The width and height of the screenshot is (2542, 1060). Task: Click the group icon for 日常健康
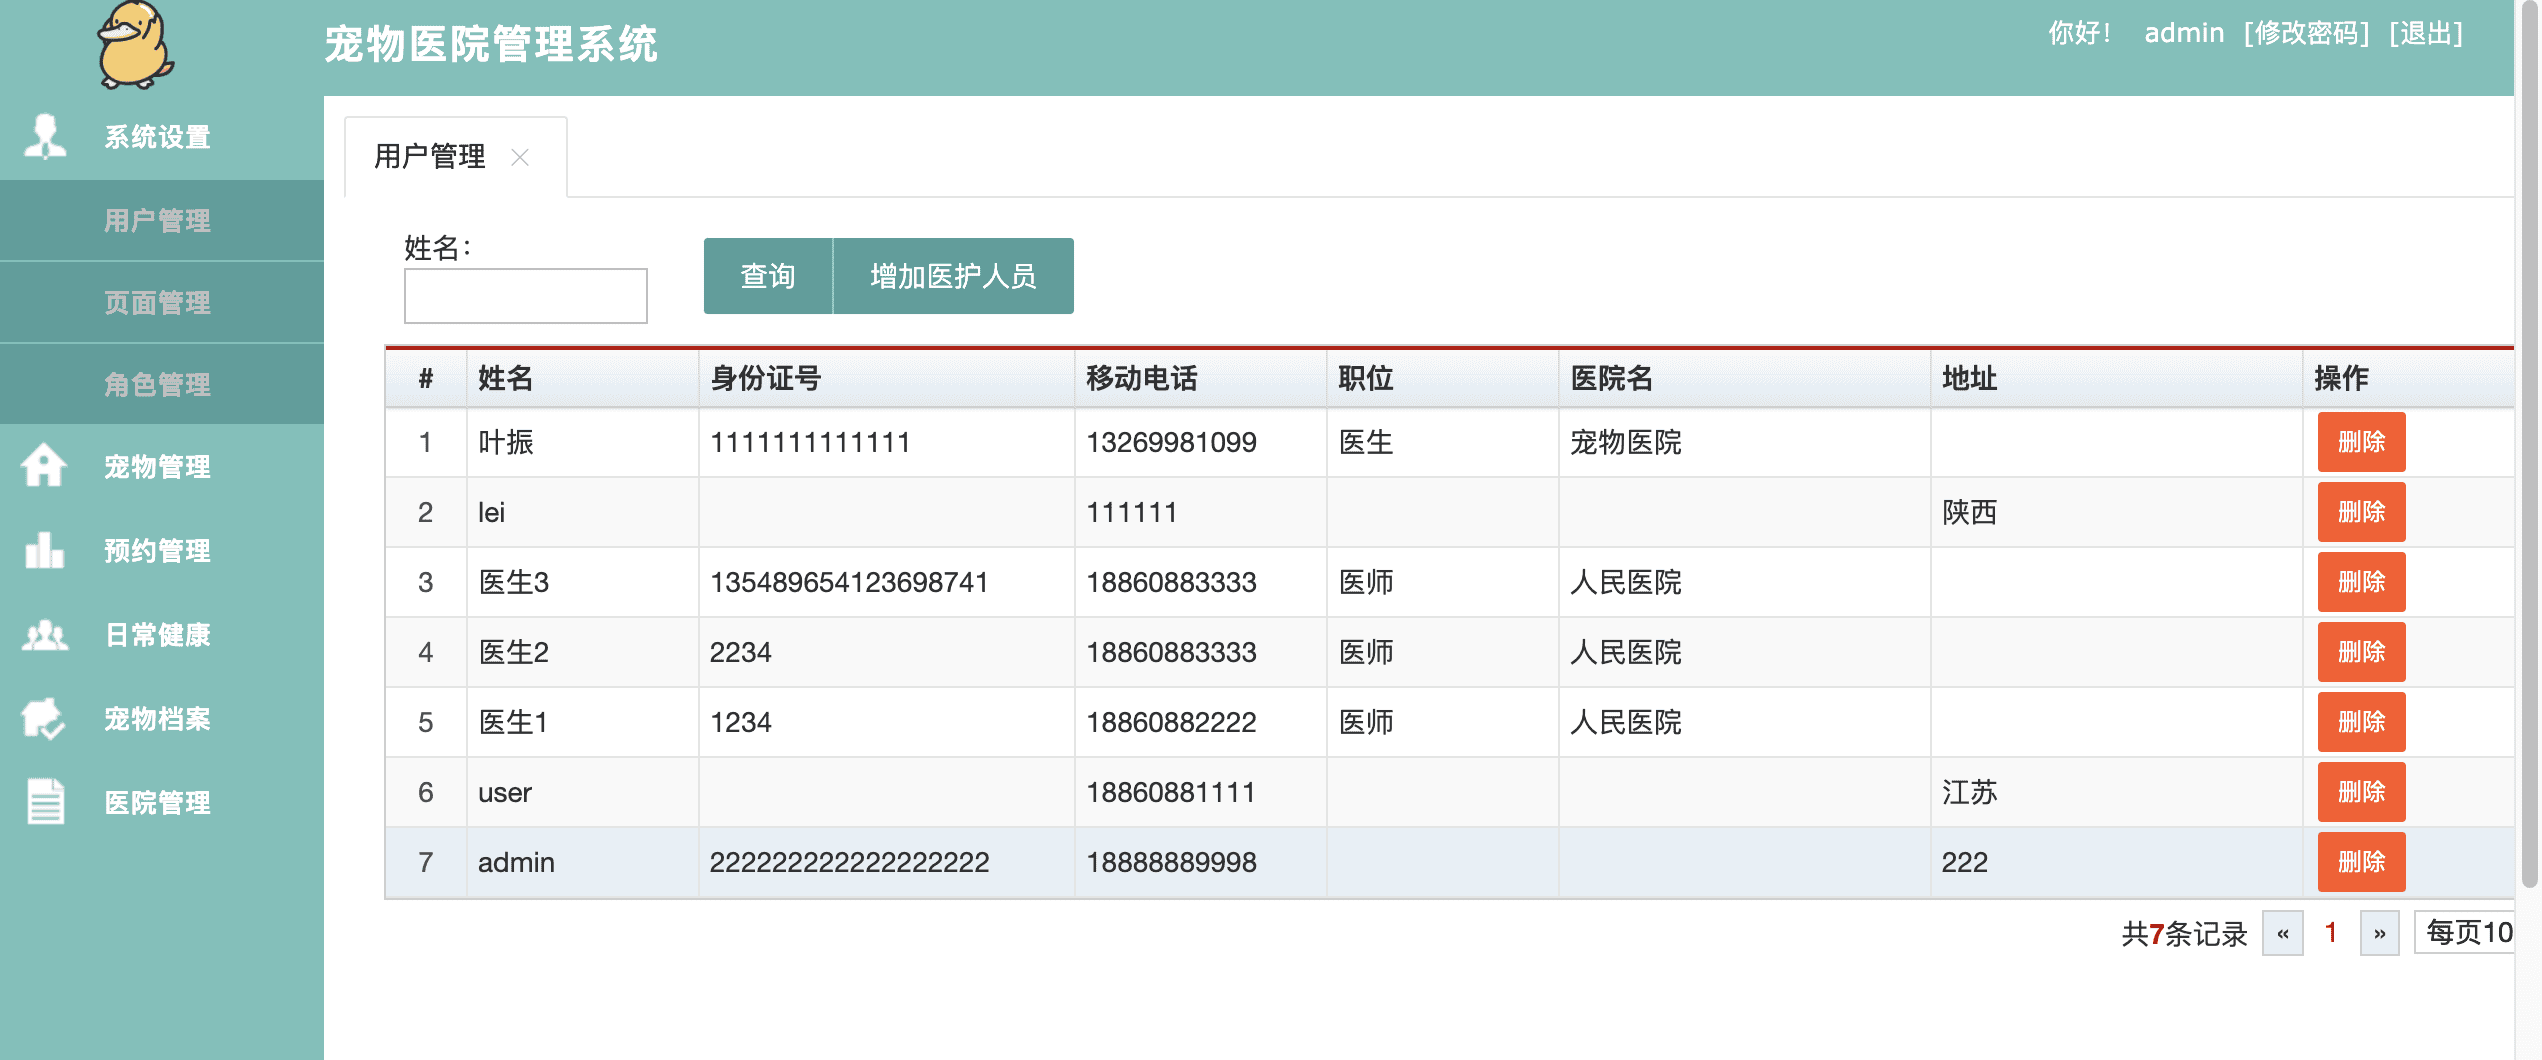click(45, 635)
